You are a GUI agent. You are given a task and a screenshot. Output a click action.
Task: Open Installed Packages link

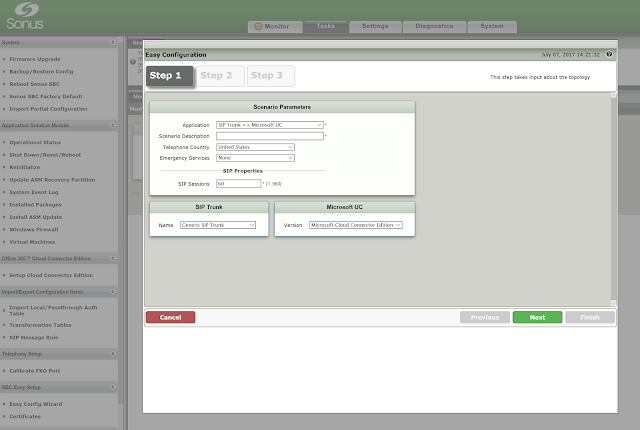(x=35, y=205)
